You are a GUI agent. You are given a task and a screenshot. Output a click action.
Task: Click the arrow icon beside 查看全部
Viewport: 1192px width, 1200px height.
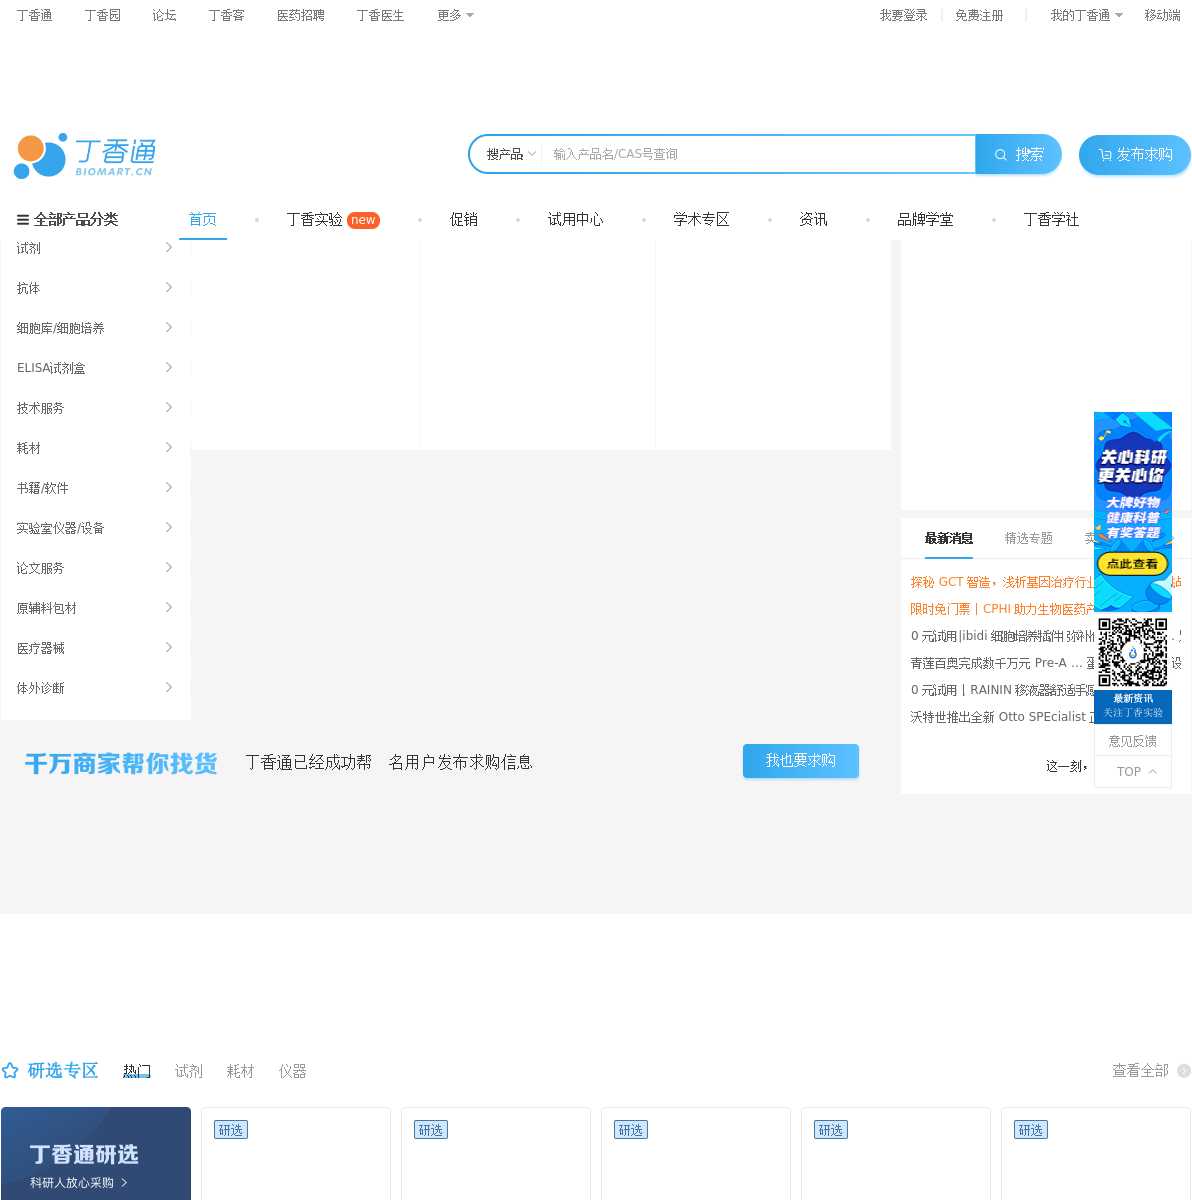coord(1184,1071)
